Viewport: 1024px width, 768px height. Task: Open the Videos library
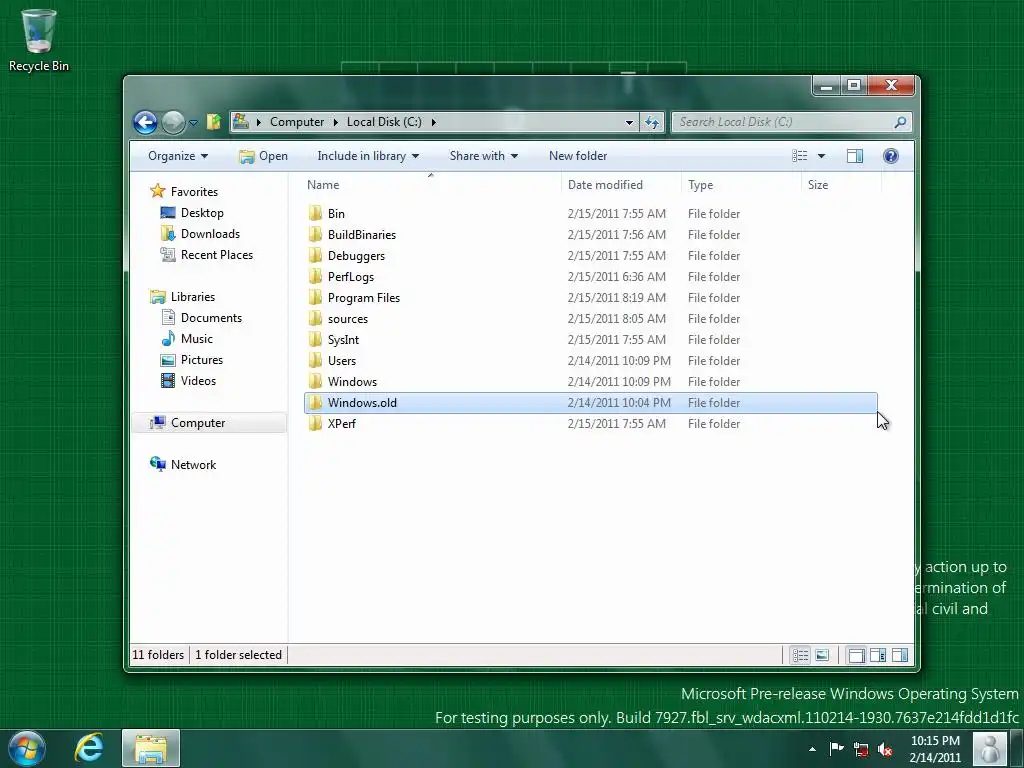(198, 381)
